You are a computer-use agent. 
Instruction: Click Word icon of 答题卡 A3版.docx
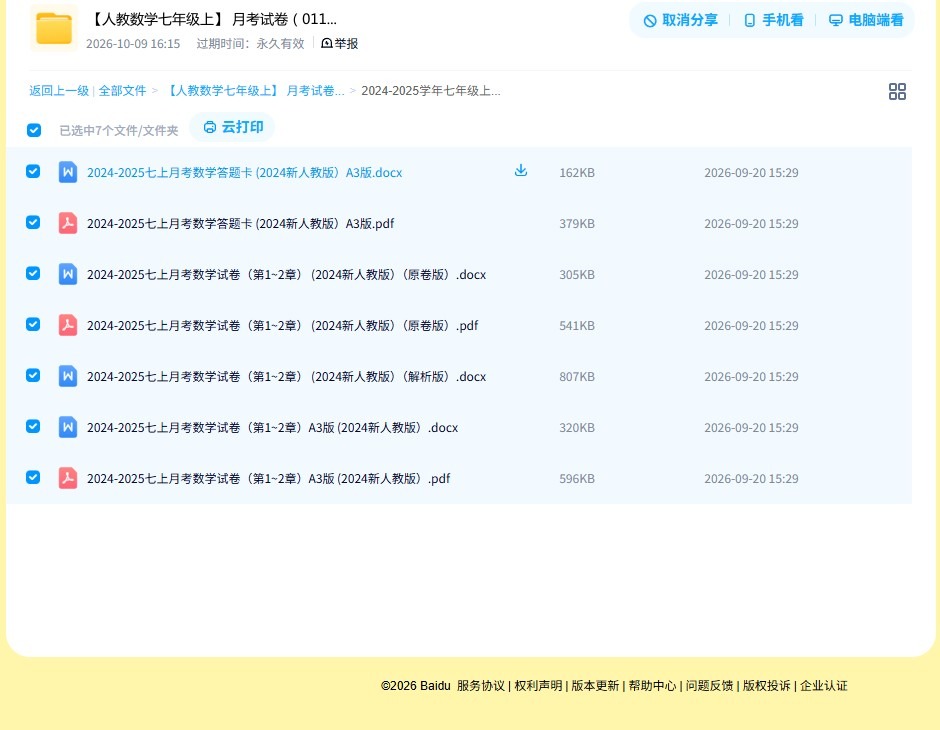click(68, 172)
